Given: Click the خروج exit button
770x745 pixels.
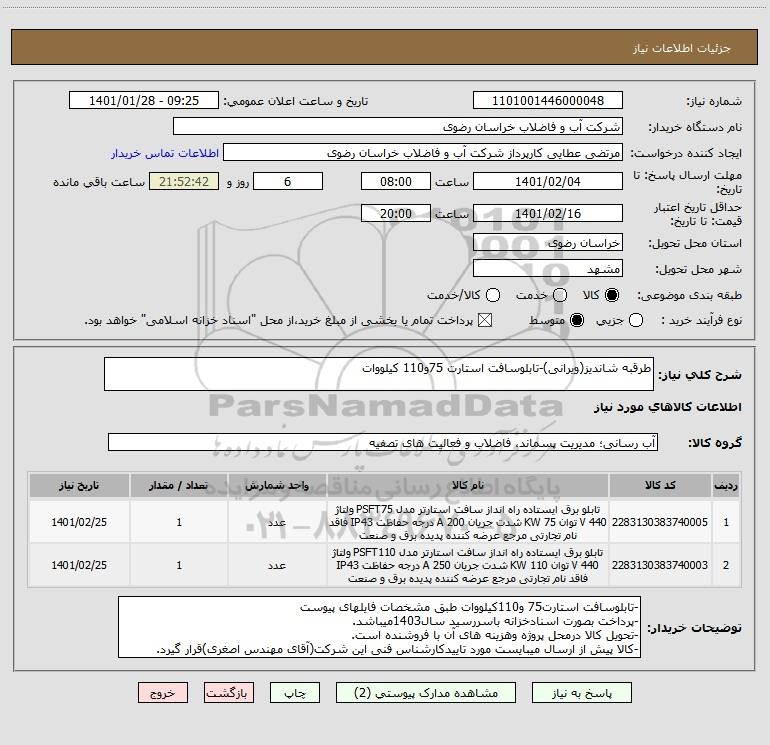Looking at the screenshot, I should click(x=163, y=692).
